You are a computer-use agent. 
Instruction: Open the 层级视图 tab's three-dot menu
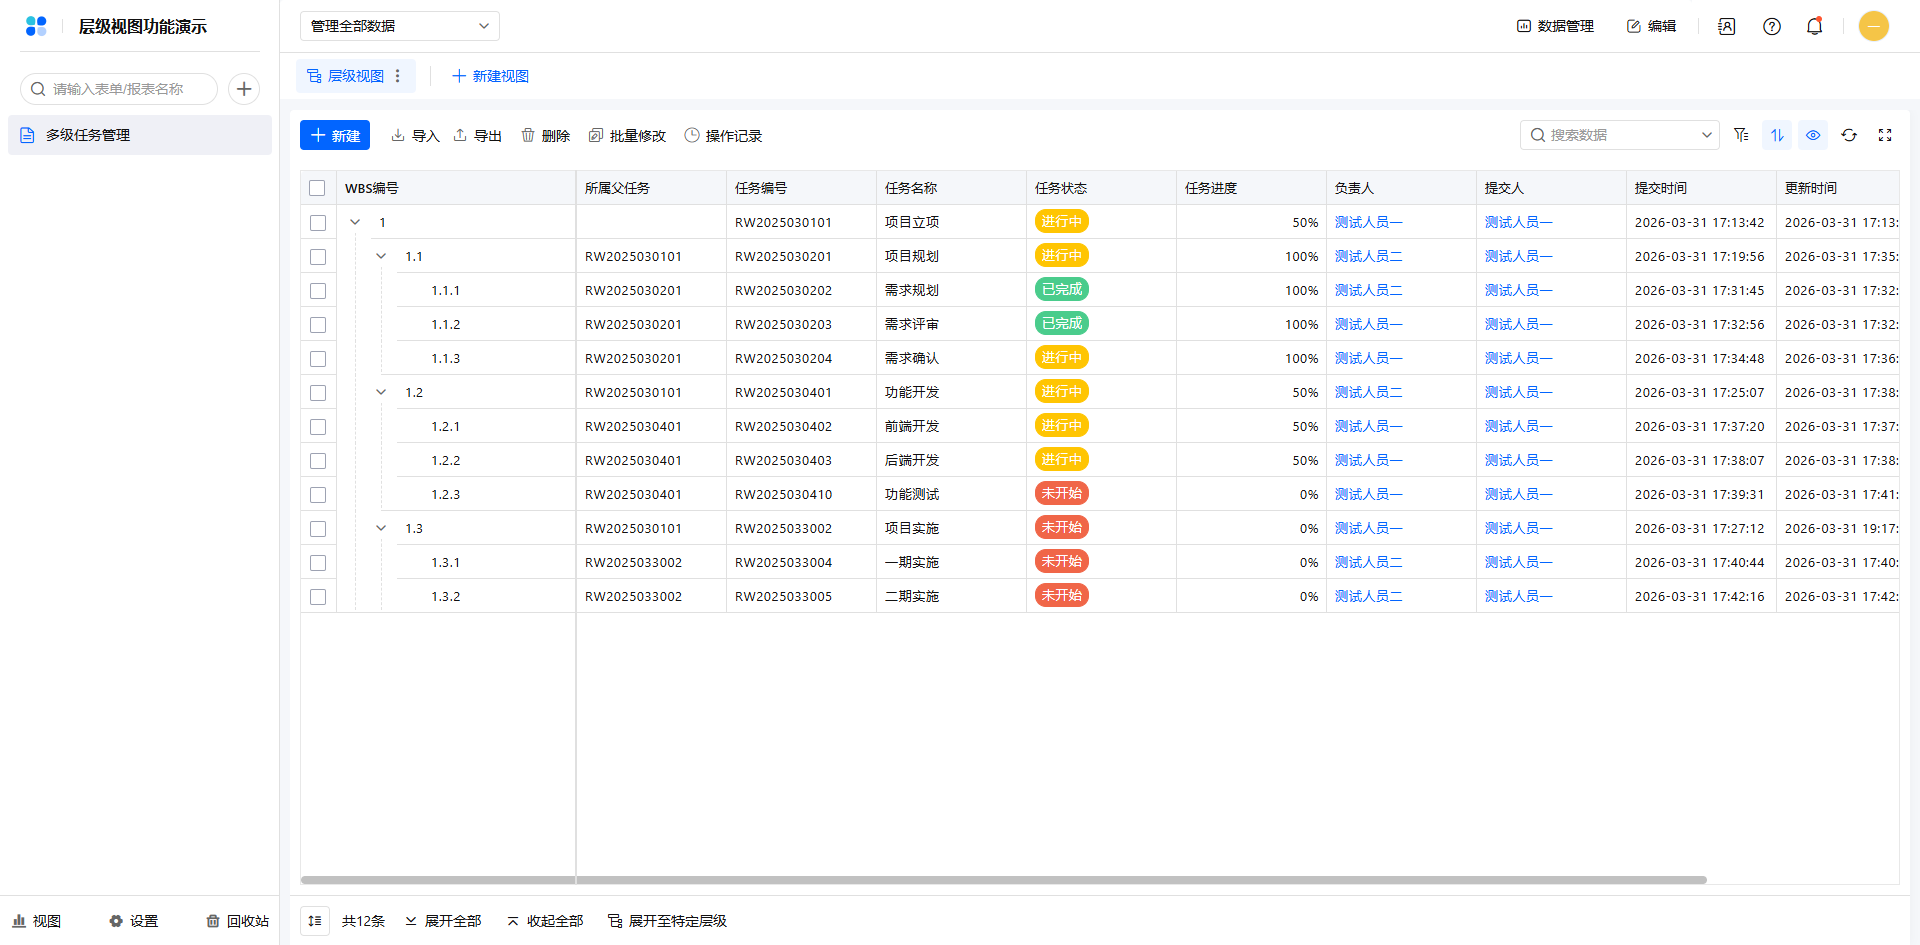pyautogui.click(x=398, y=76)
